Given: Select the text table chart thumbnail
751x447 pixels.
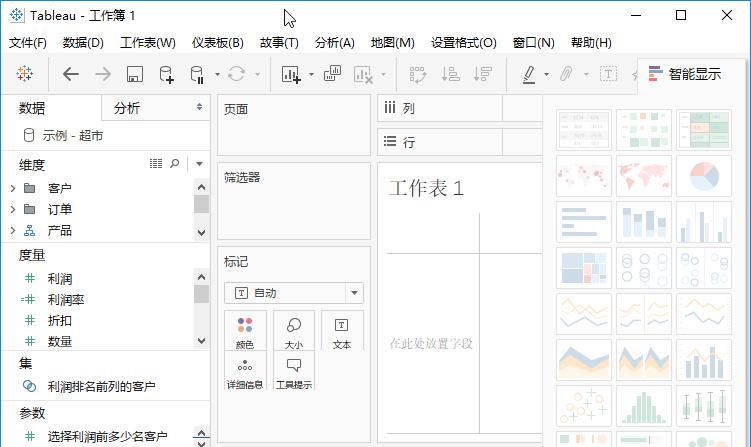Looking at the screenshot, I should point(584,130).
